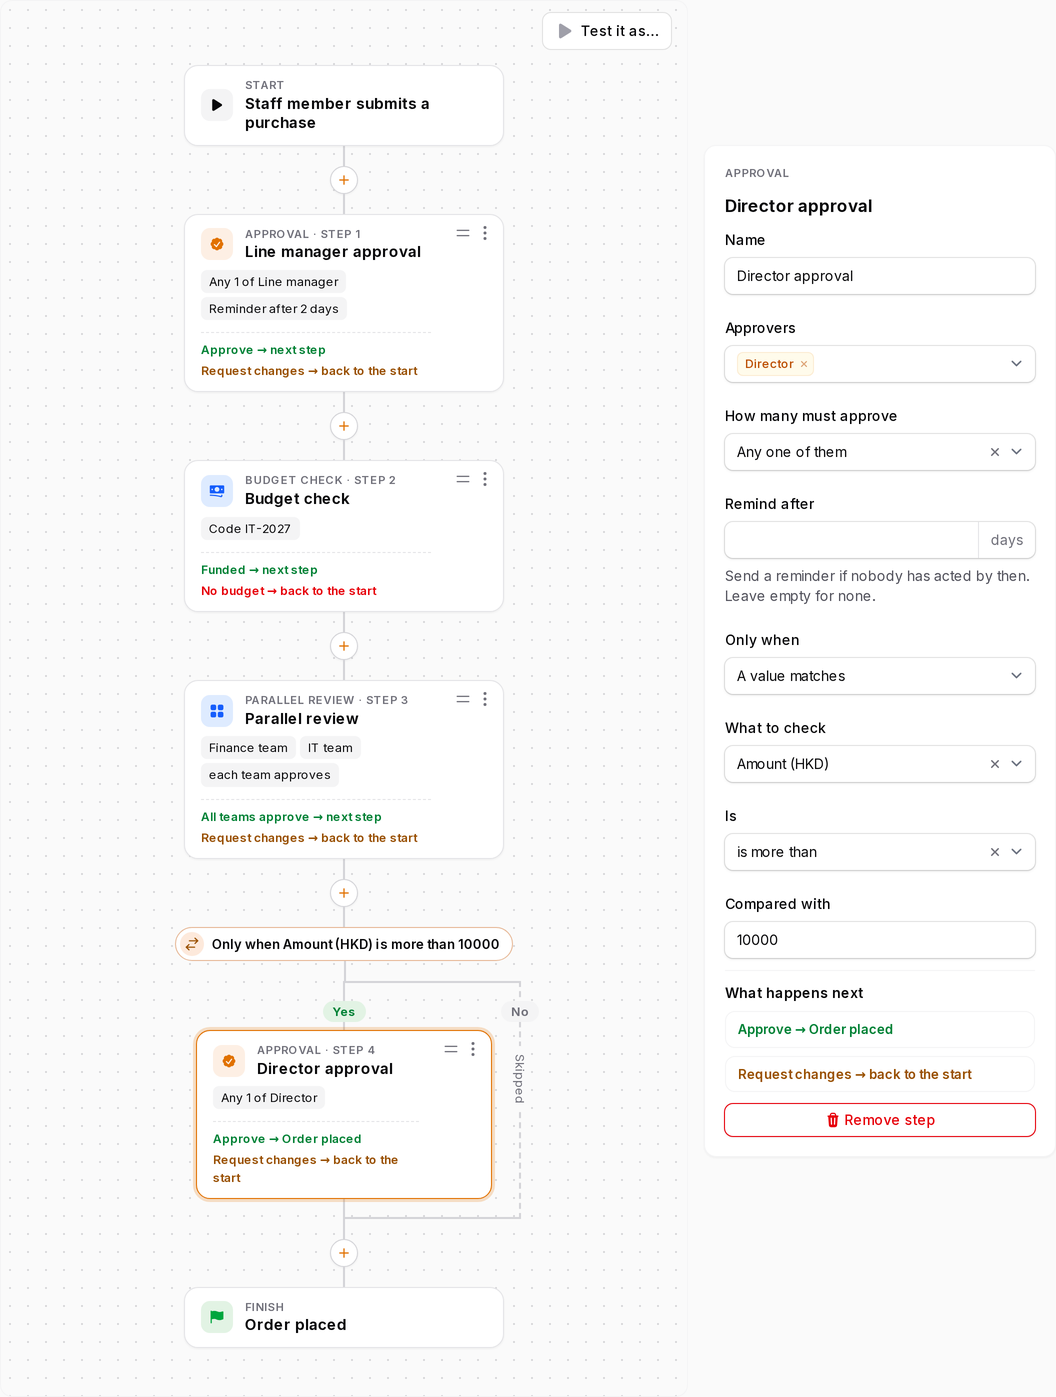Click the 'Any 1 of Director' chip
1056x1397 pixels.
coord(269,1098)
